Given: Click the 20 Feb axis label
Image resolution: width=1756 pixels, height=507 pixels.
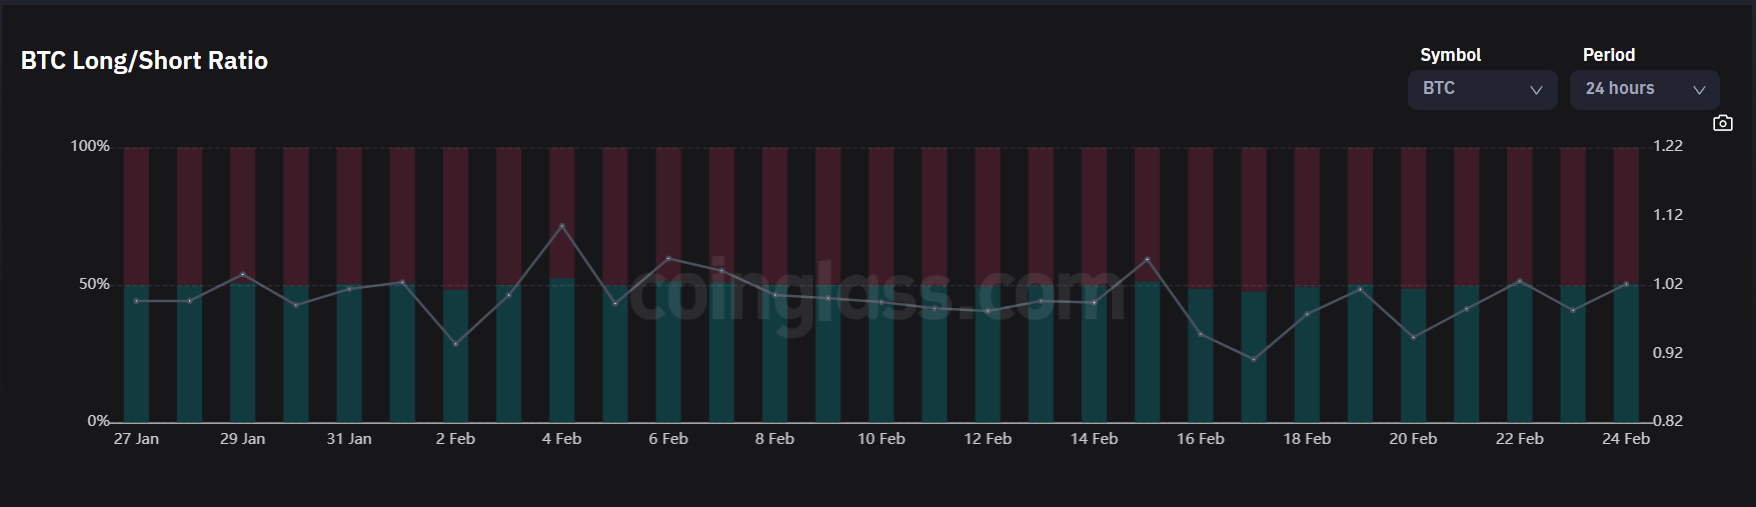Looking at the screenshot, I should point(1413,439).
